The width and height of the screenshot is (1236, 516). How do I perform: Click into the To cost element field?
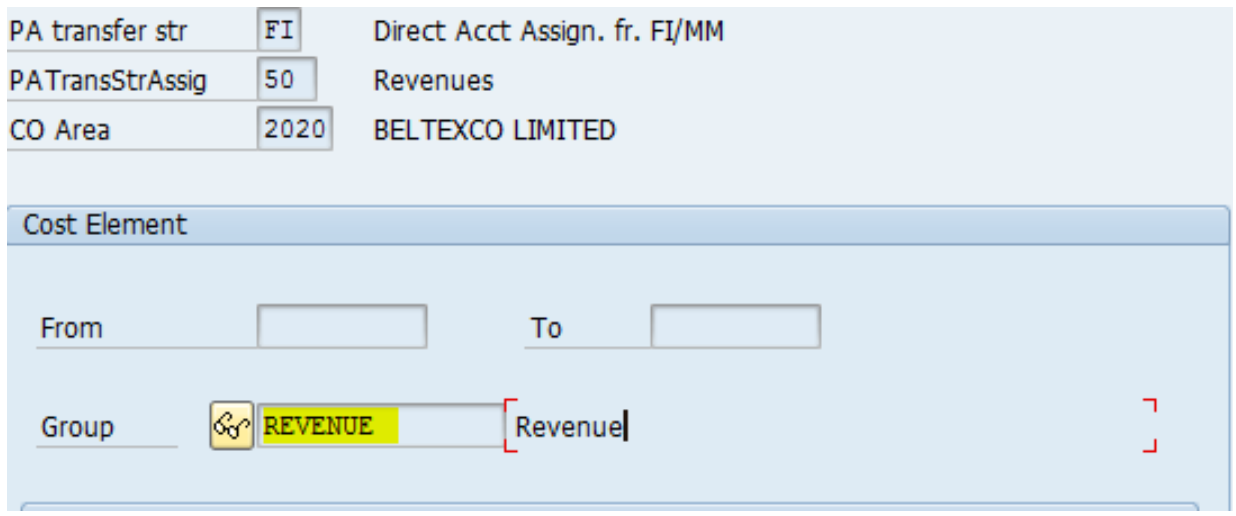(736, 327)
